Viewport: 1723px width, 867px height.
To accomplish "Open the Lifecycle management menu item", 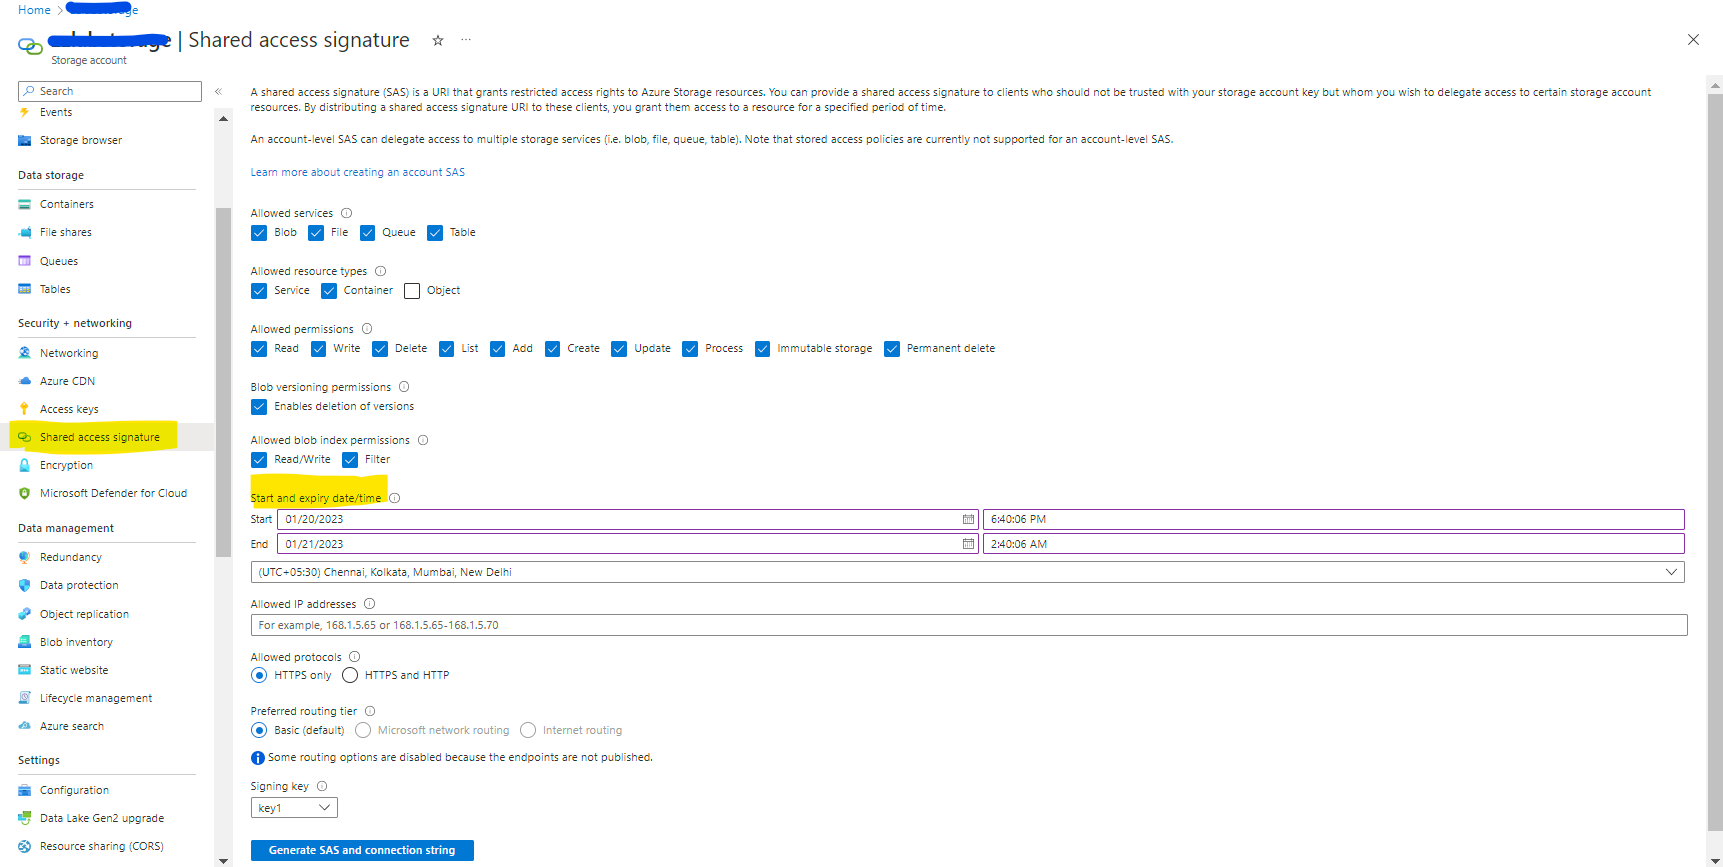I will click(x=96, y=698).
